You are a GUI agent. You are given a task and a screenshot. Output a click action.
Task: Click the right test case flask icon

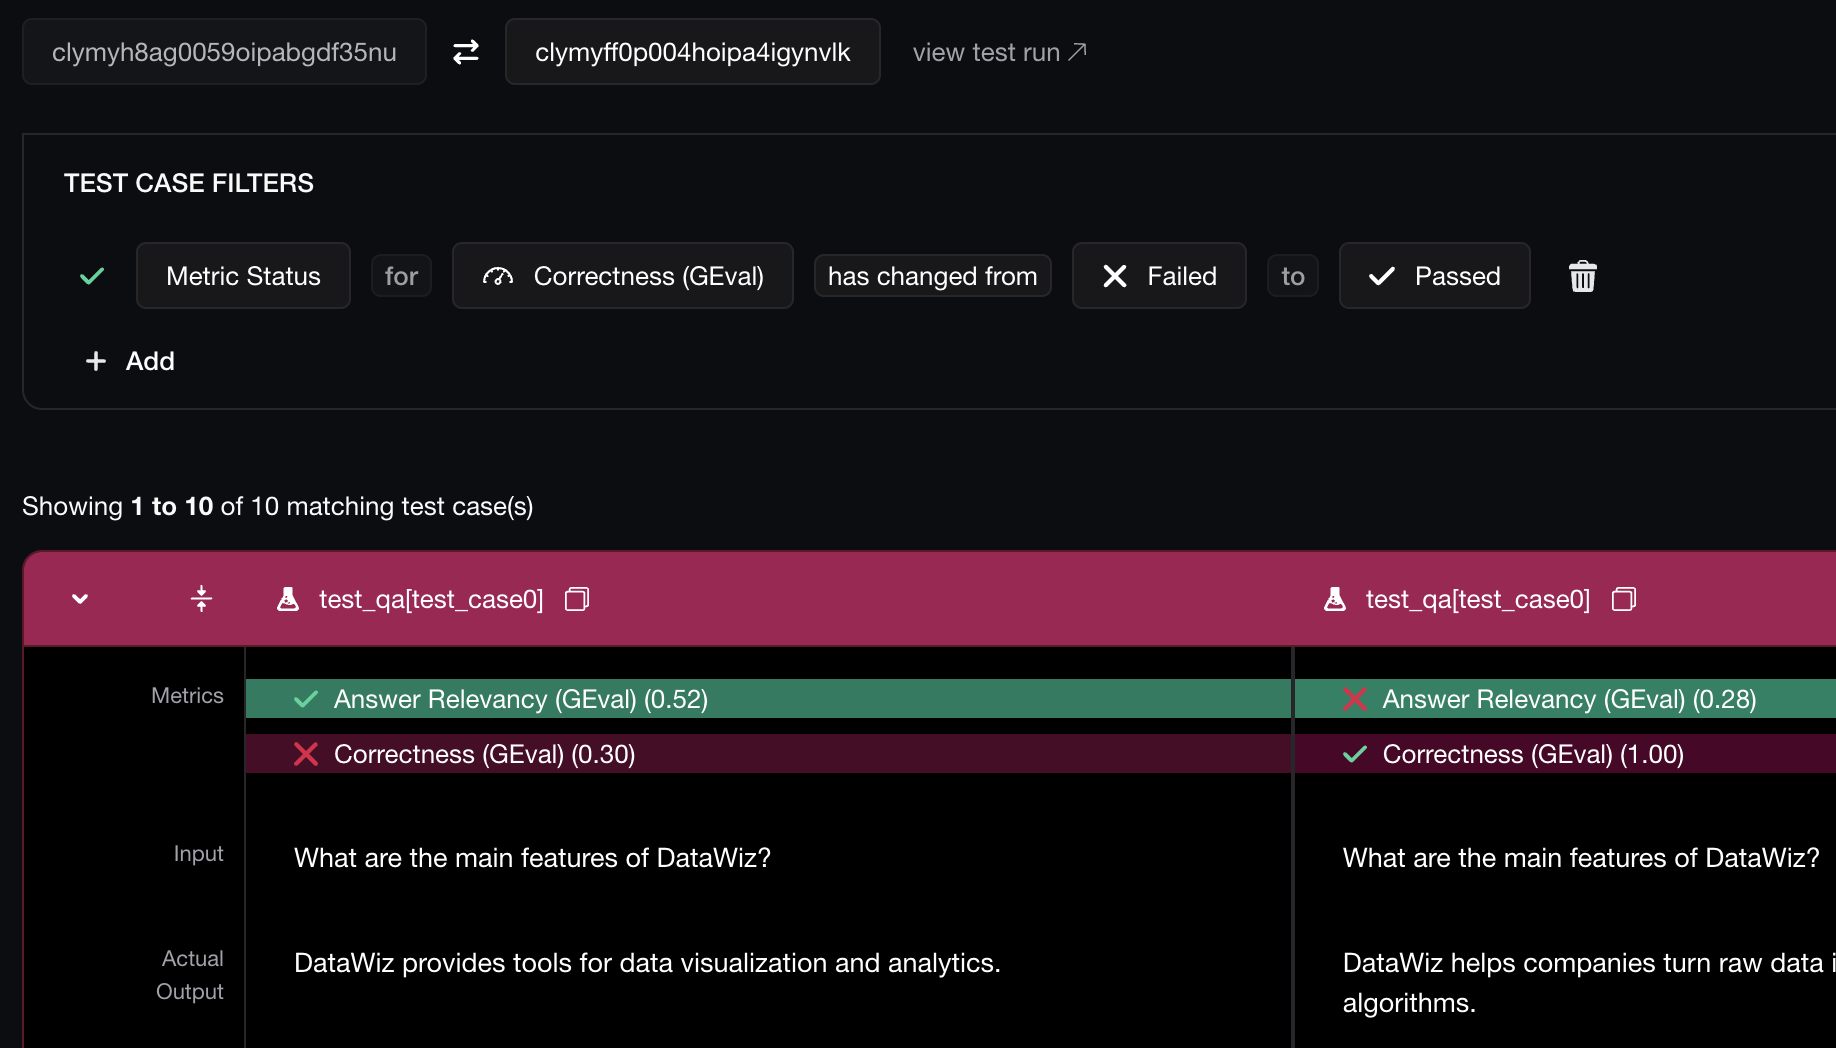1335,599
